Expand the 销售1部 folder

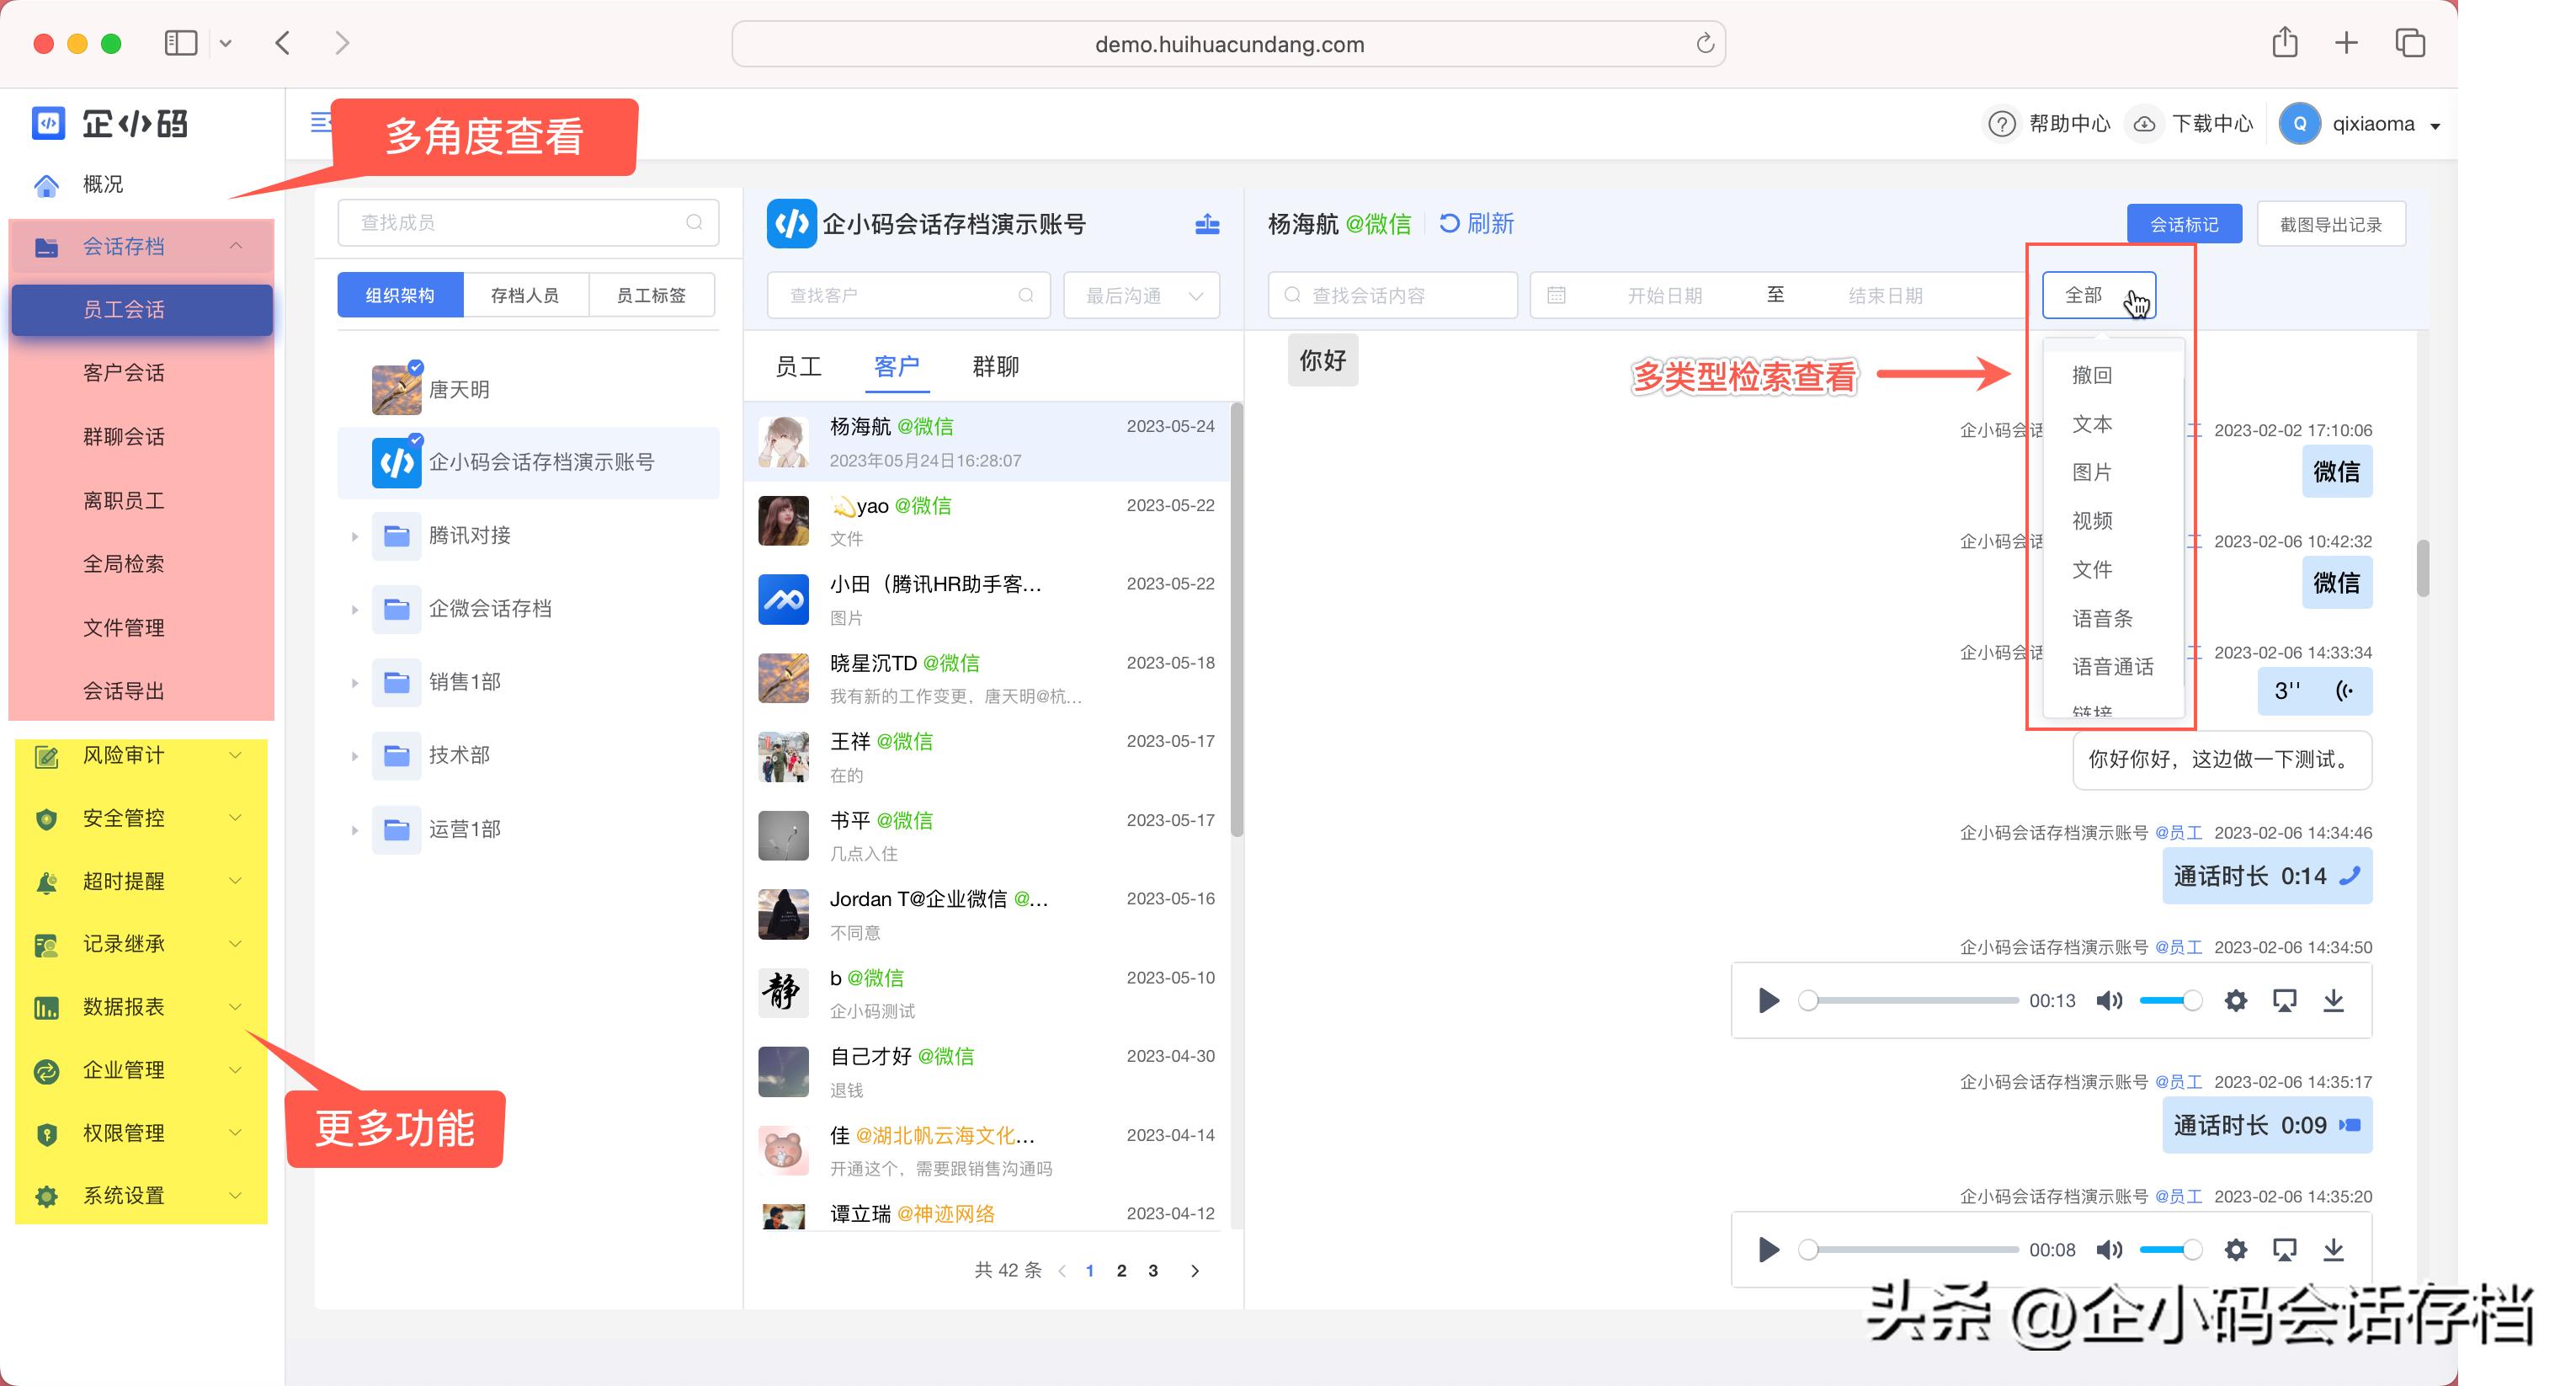[355, 682]
